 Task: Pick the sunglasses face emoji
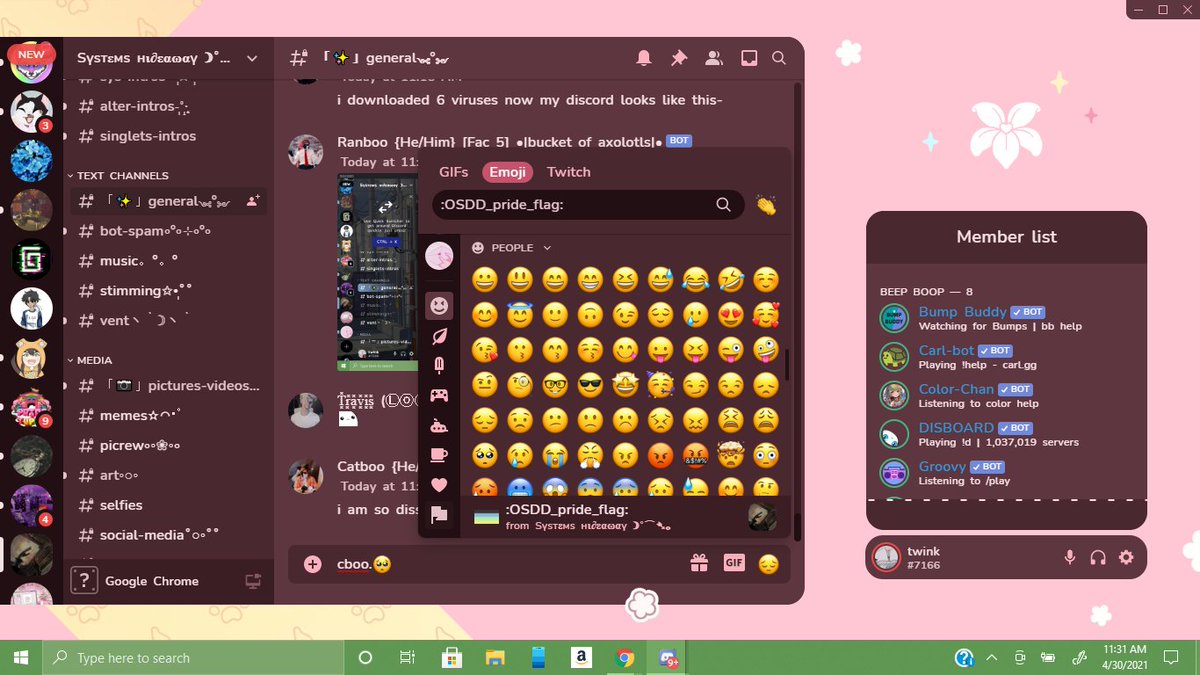(589, 385)
